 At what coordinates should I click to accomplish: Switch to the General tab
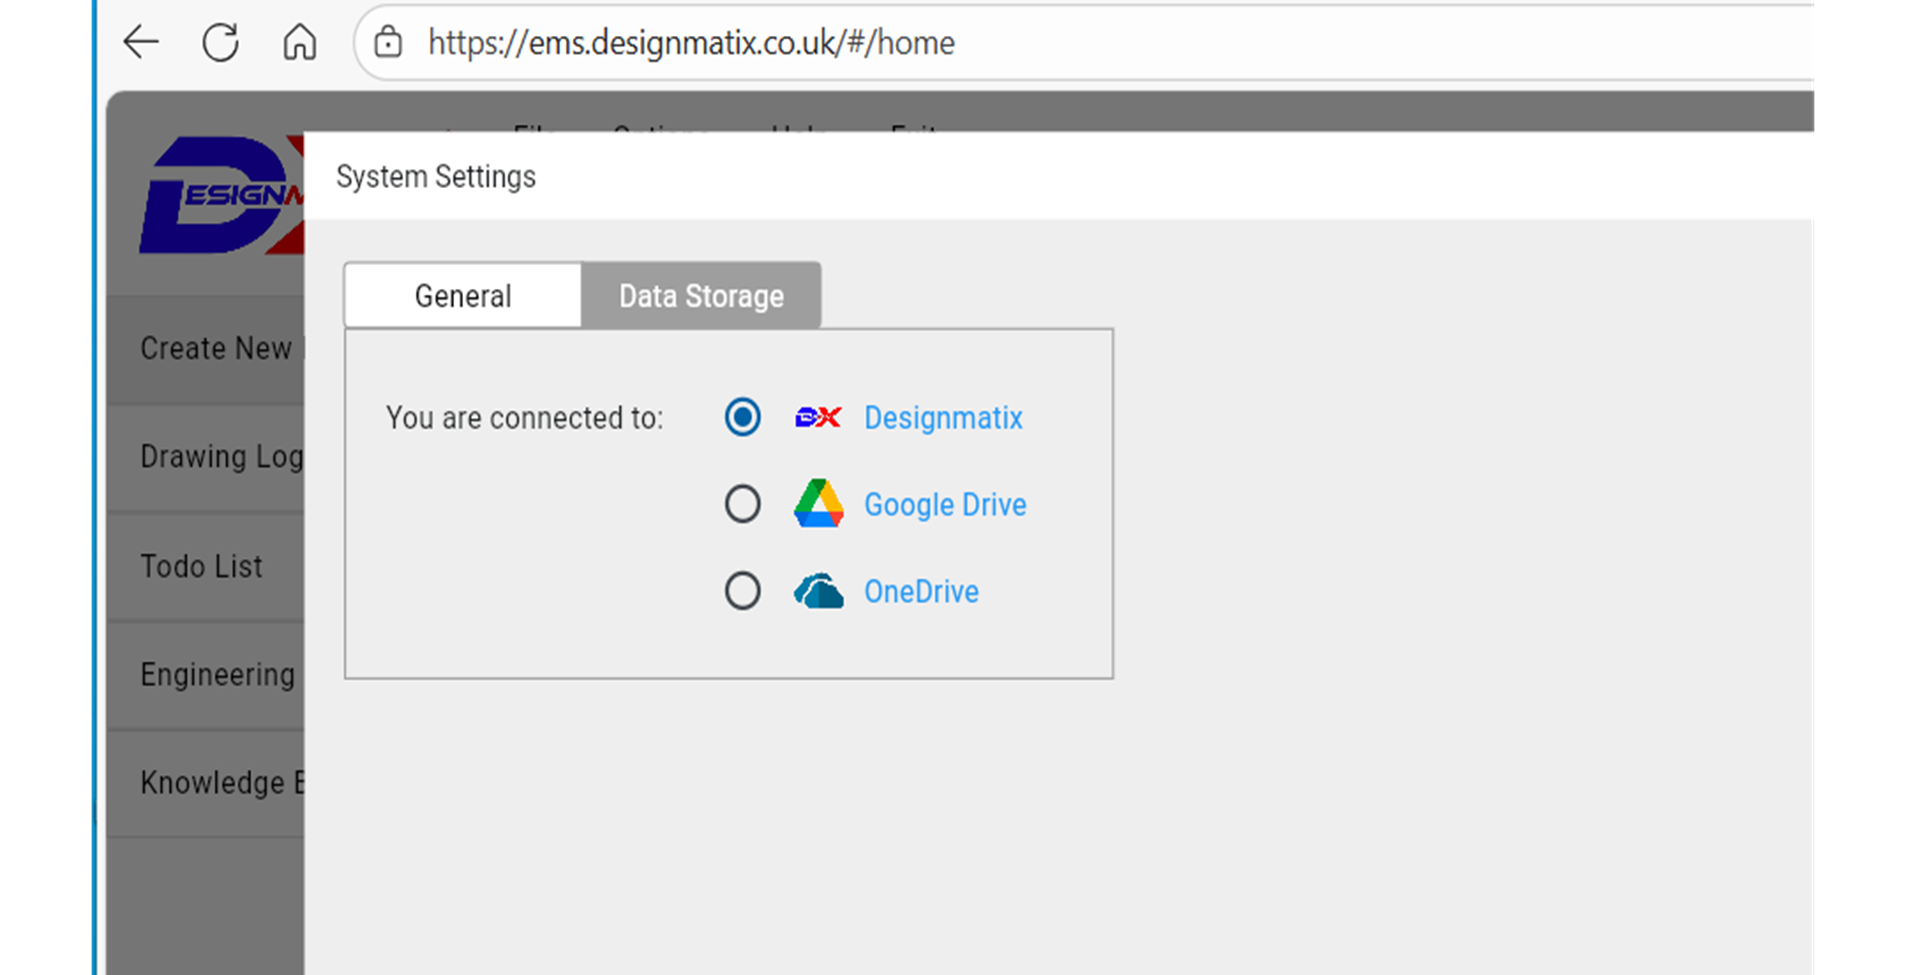point(462,296)
